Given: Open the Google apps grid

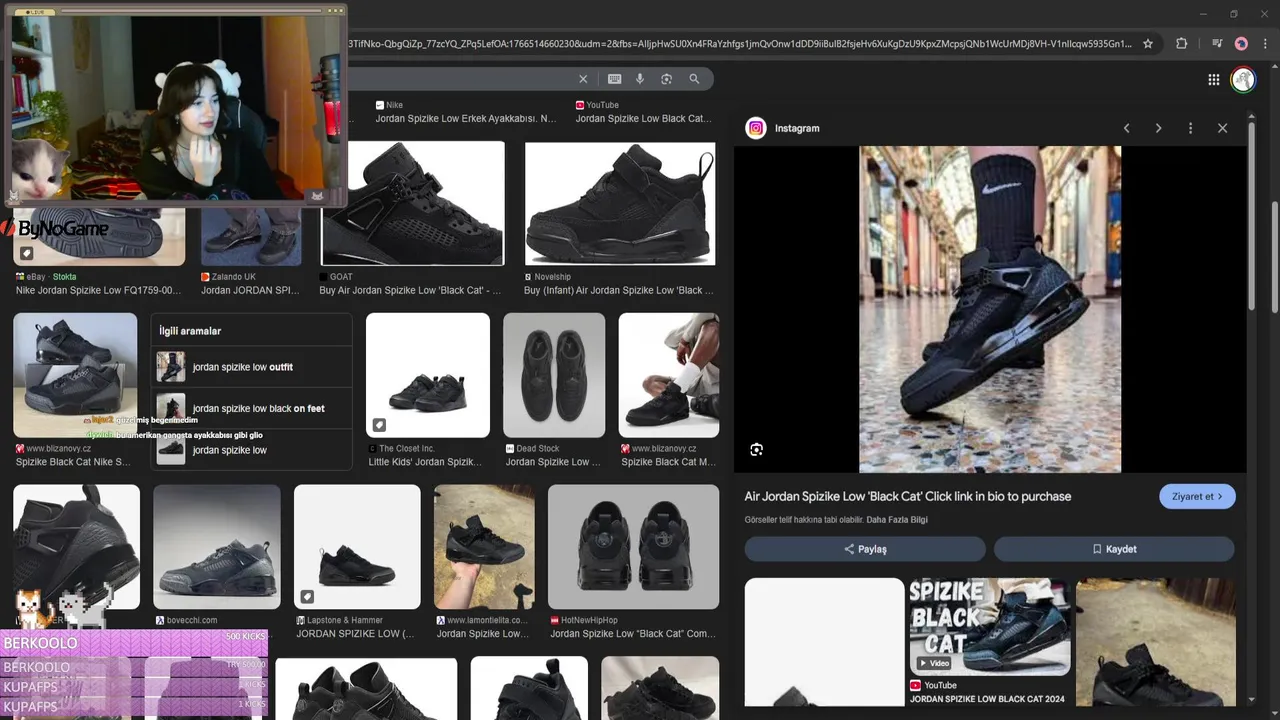Looking at the screenshot, I should [x=1213, y=80].
